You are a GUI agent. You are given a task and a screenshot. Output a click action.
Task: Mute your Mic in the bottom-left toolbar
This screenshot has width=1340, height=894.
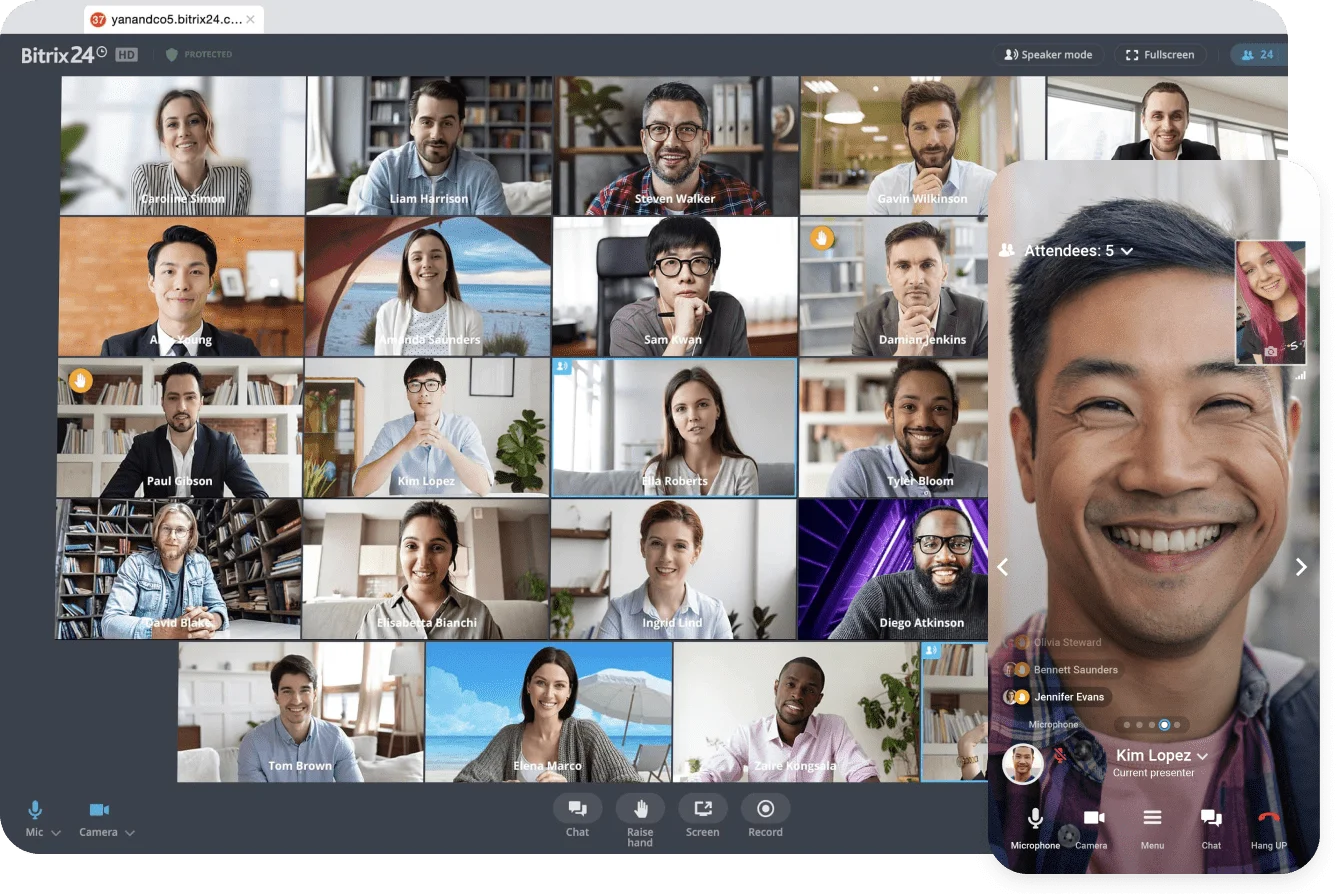click(36, 810)
